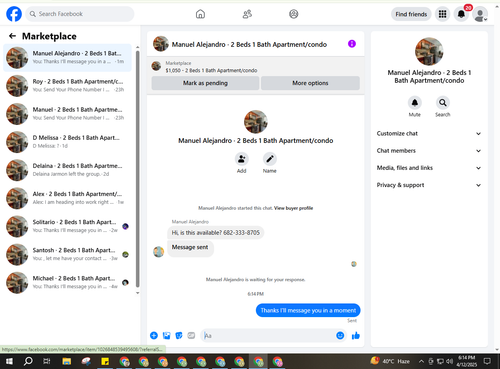Click More options button
The image size is (500, 369).
click(310, 83)
